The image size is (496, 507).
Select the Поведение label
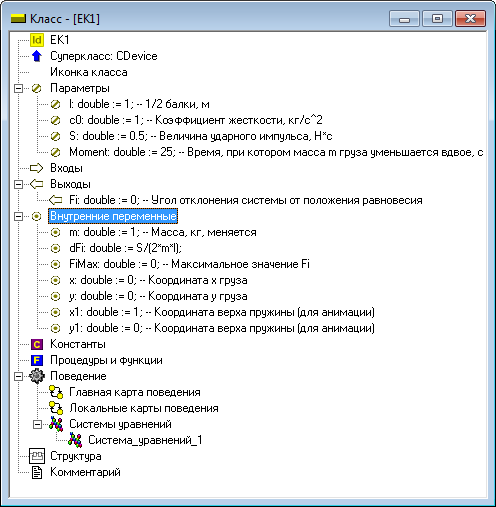(78, 376)
